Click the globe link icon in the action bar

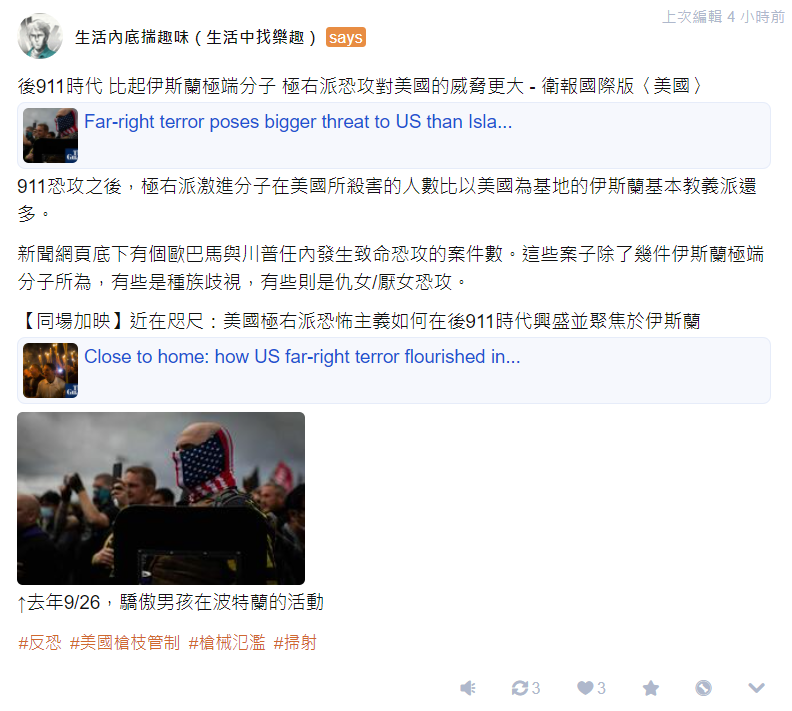[x=703, y=688]
